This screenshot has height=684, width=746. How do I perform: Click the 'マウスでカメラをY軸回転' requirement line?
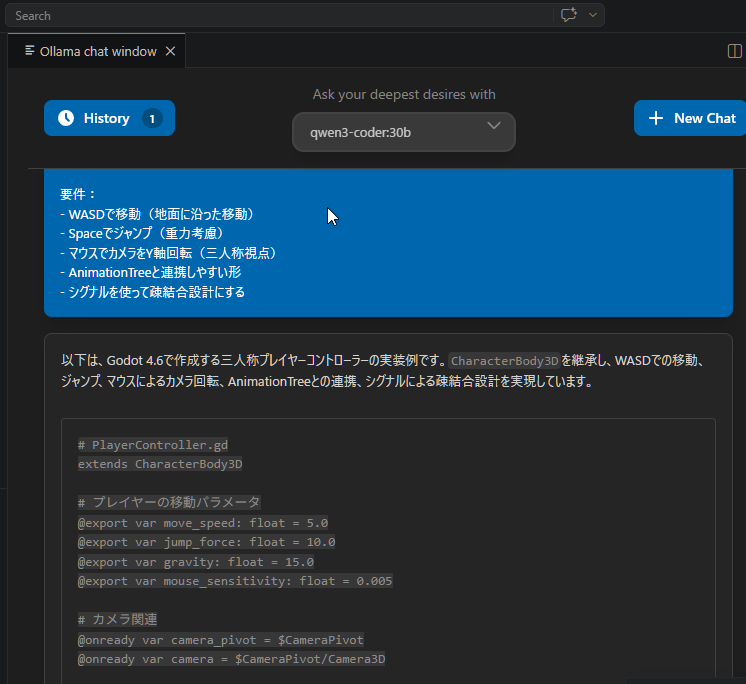[x=170, y=253]
